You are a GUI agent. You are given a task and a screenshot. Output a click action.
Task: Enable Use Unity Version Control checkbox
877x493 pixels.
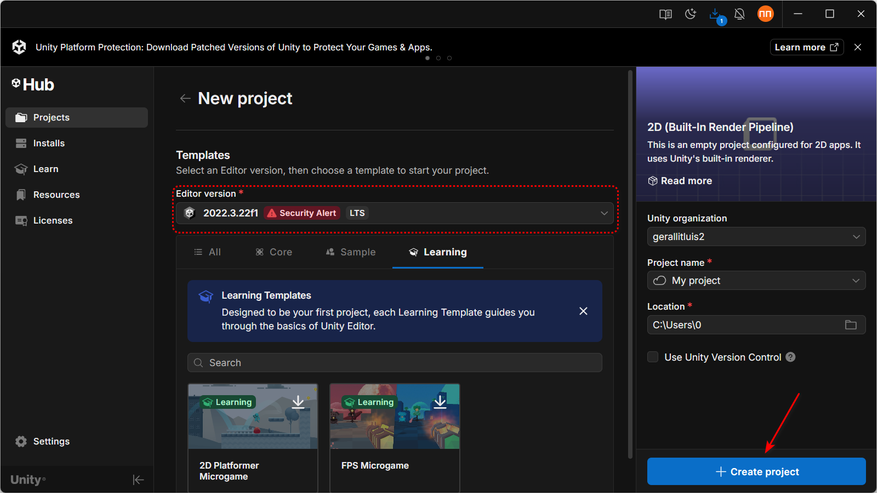(653, 357)
